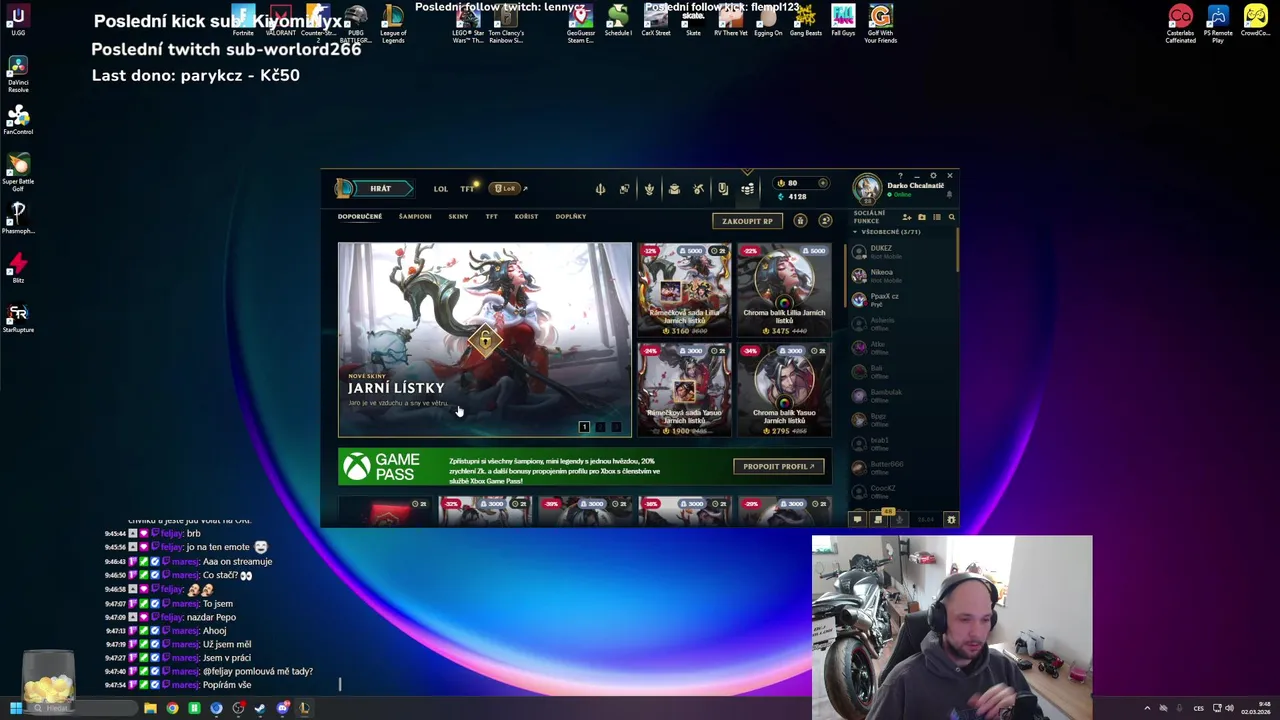Open the loot chest icon
The width and height of the screenshot is (1280, 720).
point(674,188)
